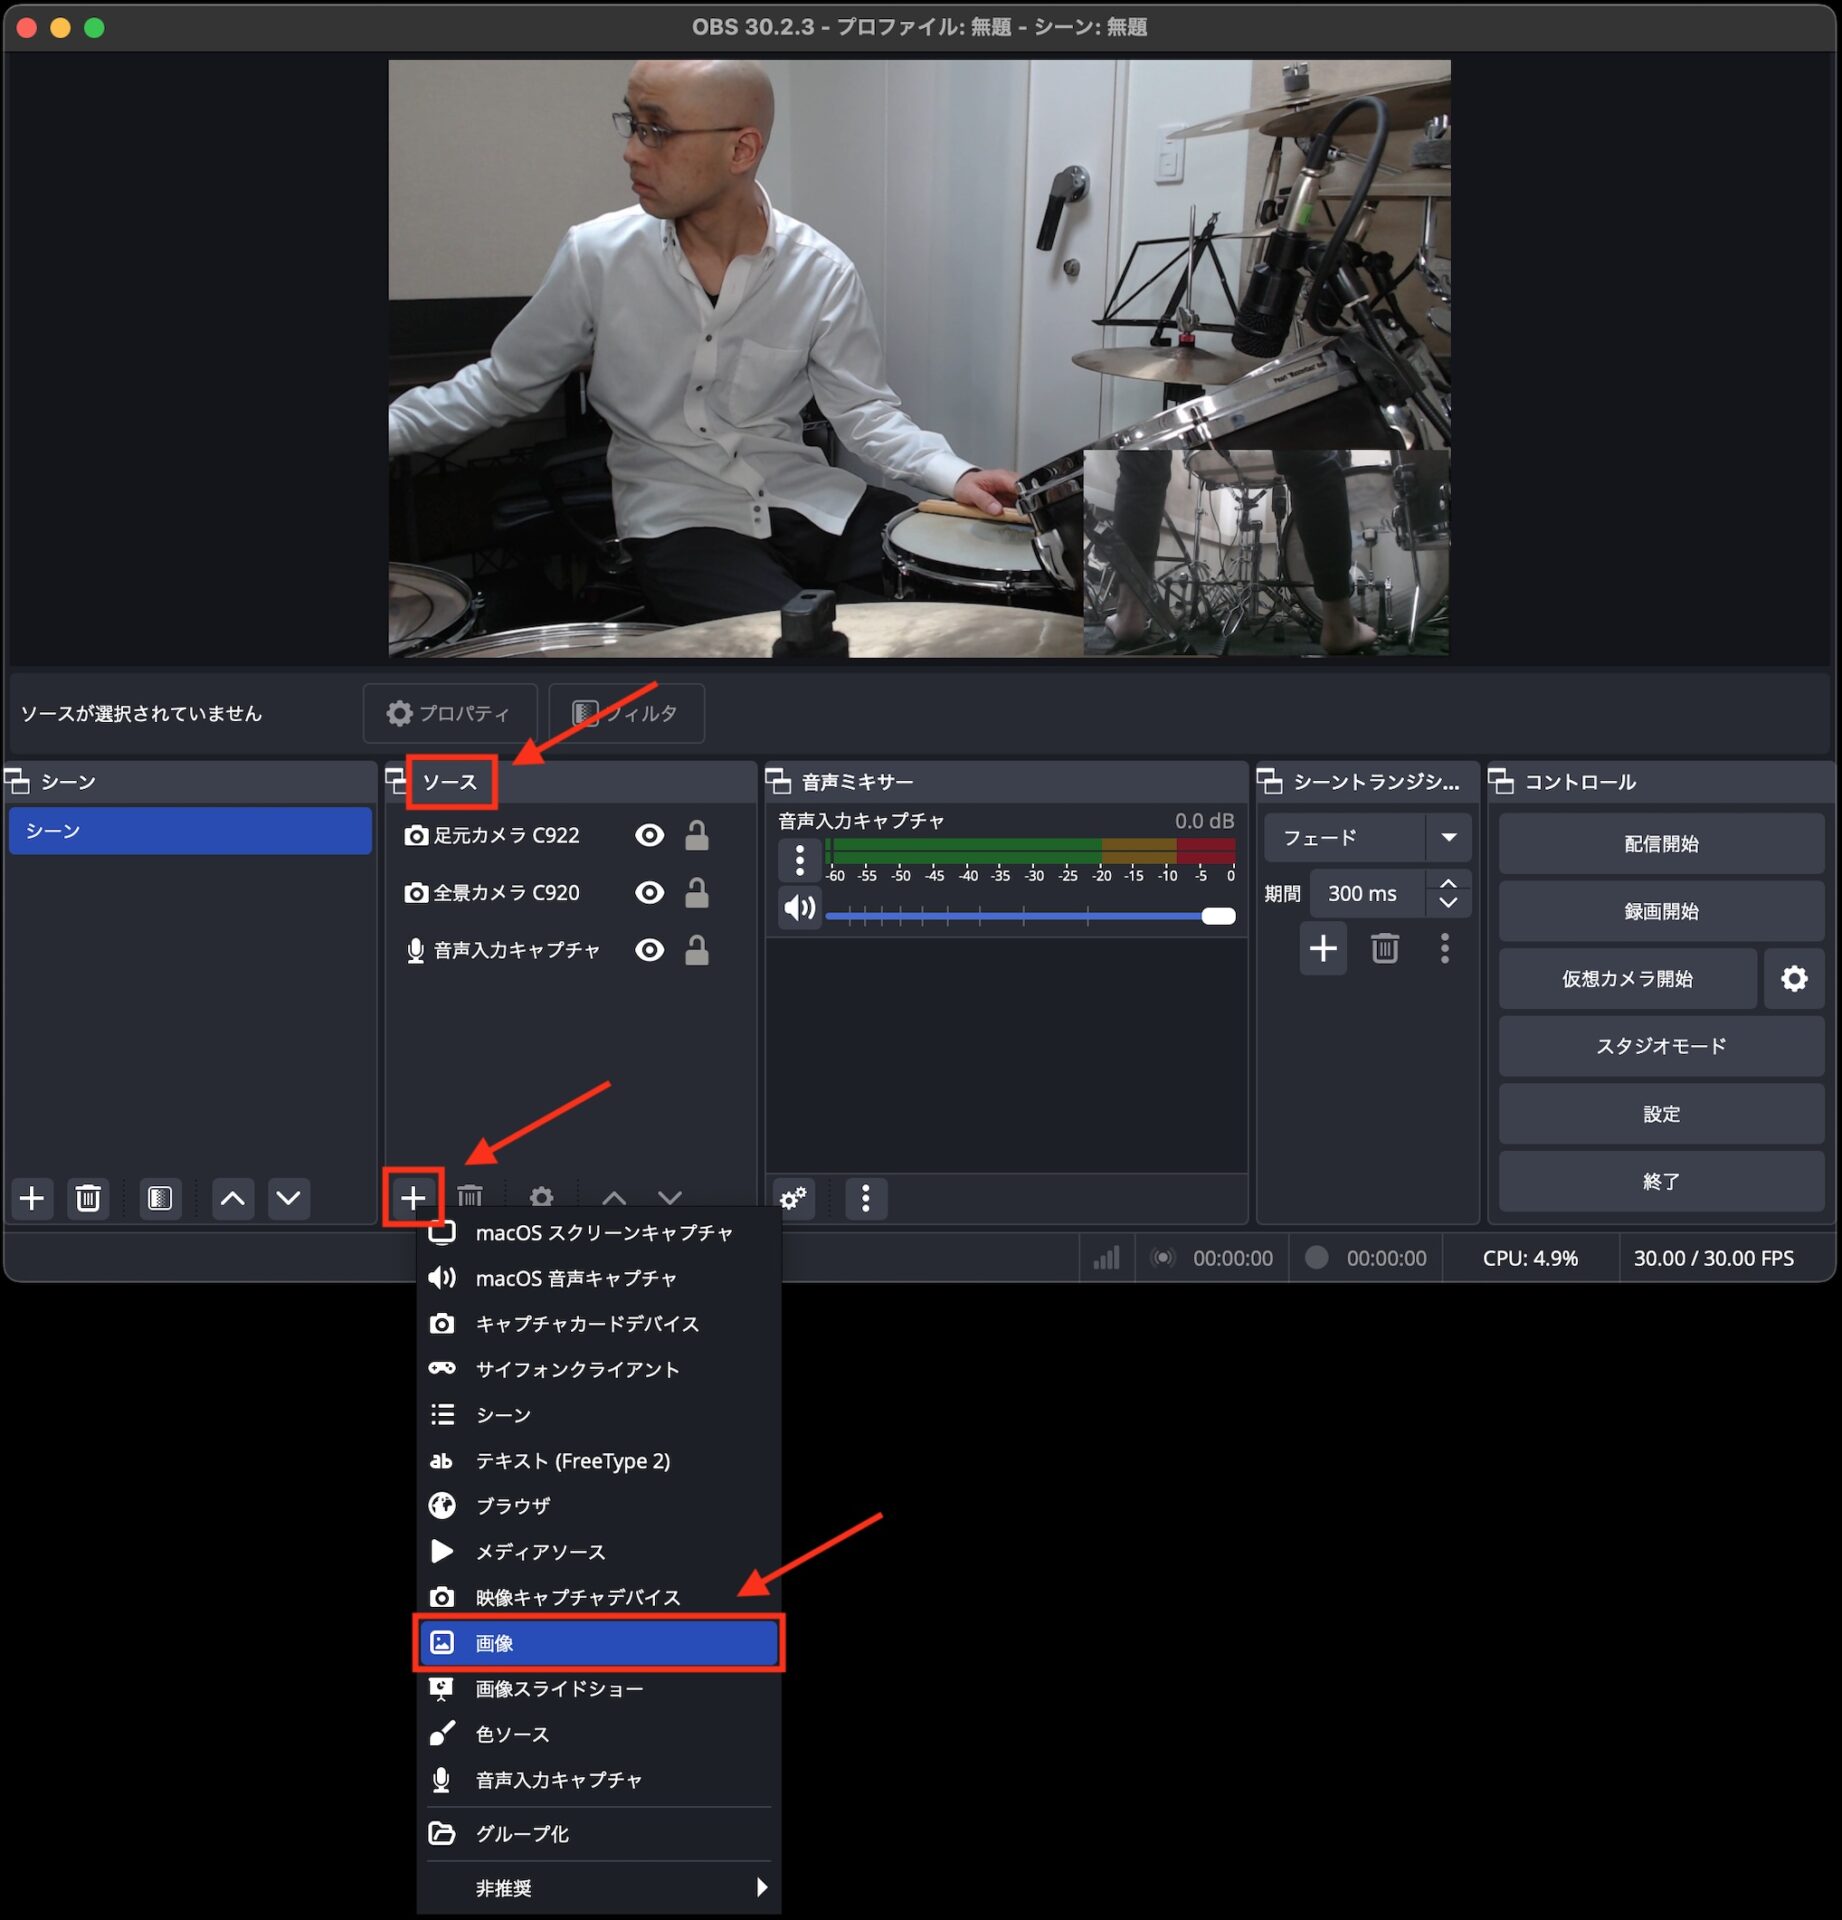Viewport: 1842px width, 1920px height.
Task: Select グループ化 menu entry
Action: coord(598,1833)
